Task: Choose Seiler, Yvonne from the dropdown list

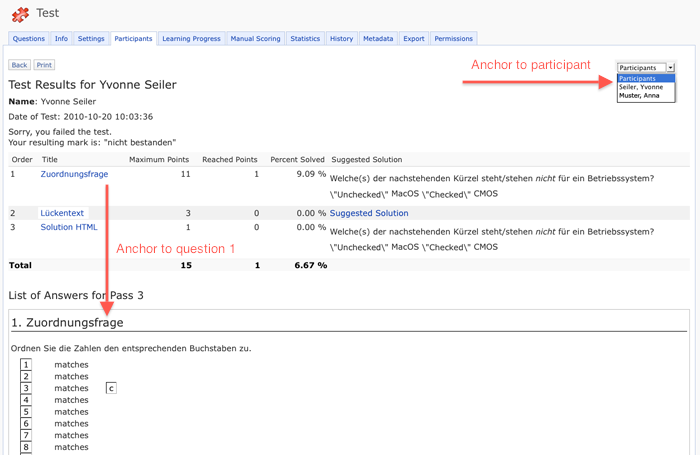Action: point(641,87)
